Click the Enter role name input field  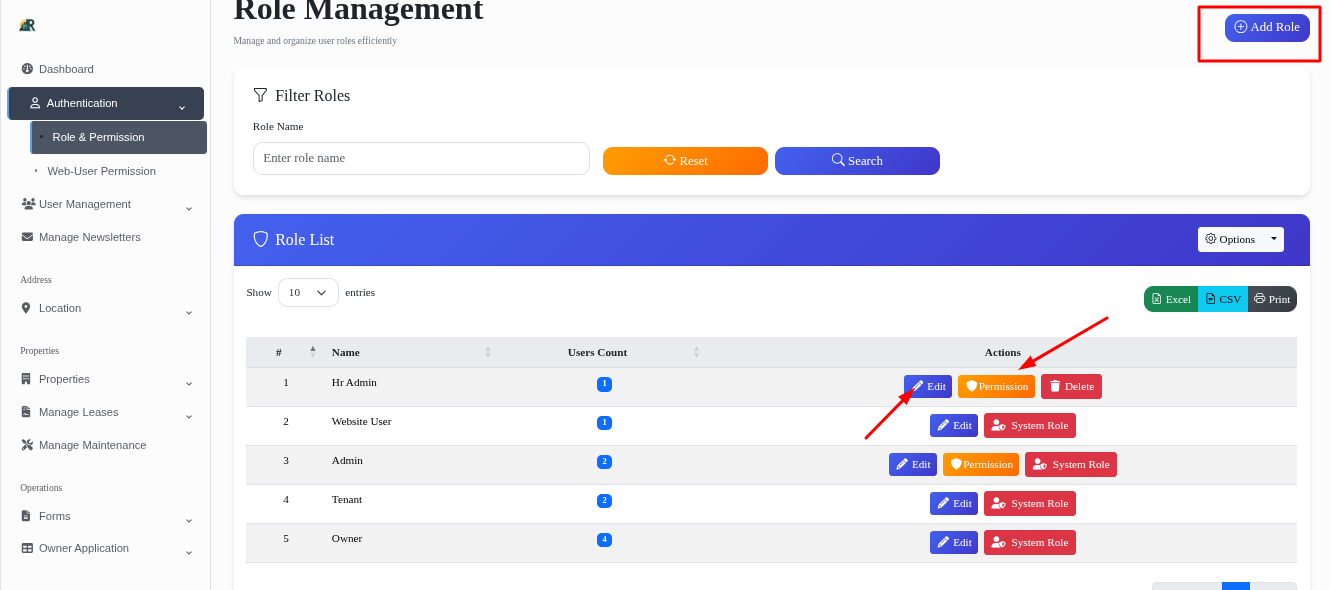click(420, 158)
